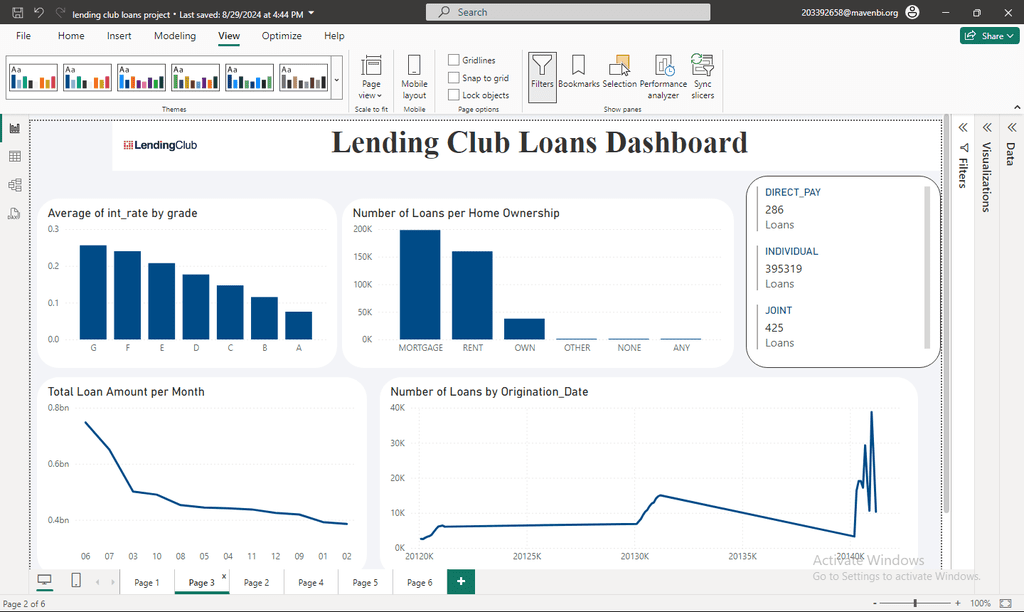Image resolution: width=1024 pixels, height=612 pixels.
Task: Go to next page tabs arrow
Action: click(x=112, y=581)
